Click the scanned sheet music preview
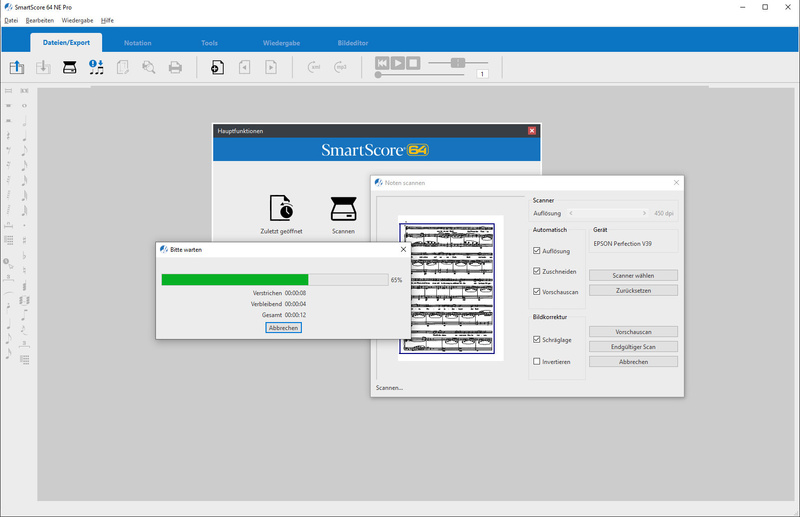The width and height of the screenshot is (800, 517). tap(446, 288)
